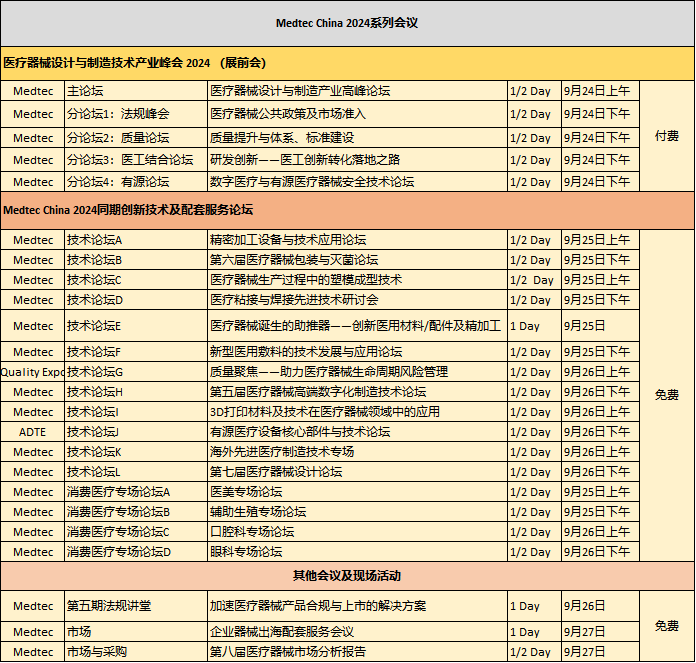Select '研发创新——医工创新转化落地之路' cell
The width and height of the screenshot is (696, 663).
(357, 160)
